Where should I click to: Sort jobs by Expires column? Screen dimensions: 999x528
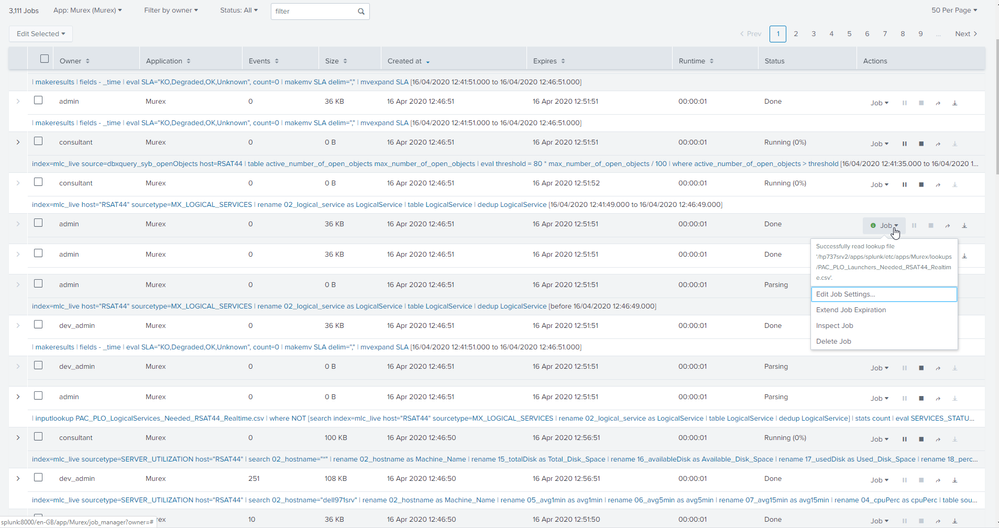549,61
